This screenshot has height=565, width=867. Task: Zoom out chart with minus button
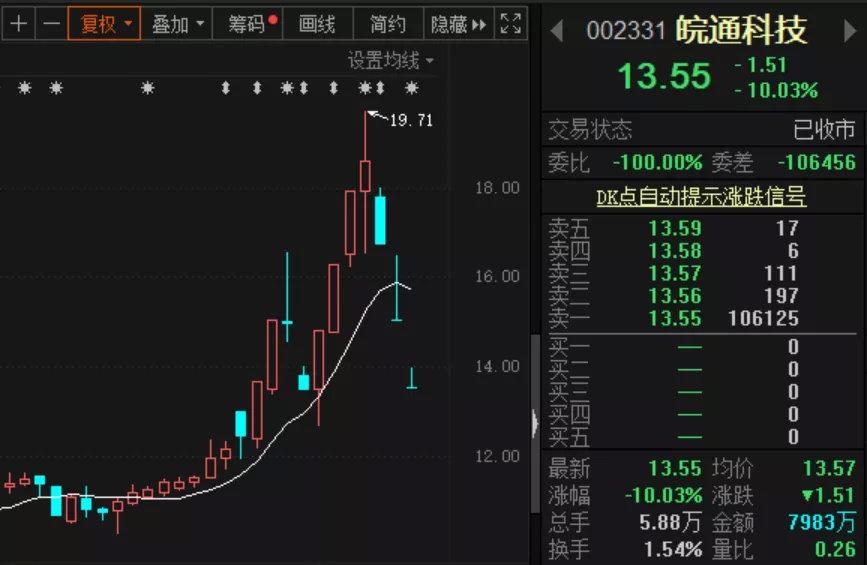click(x=51, y=24)
